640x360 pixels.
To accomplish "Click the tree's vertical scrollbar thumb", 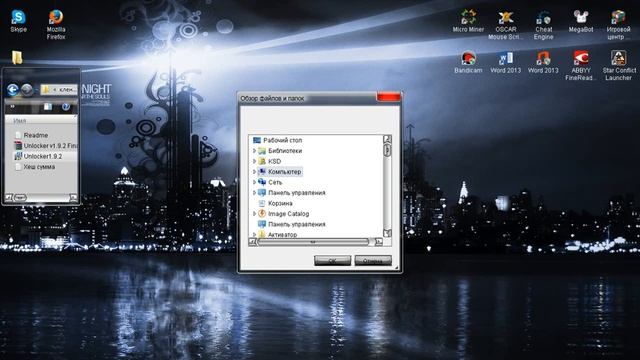I will coord(387,150).
